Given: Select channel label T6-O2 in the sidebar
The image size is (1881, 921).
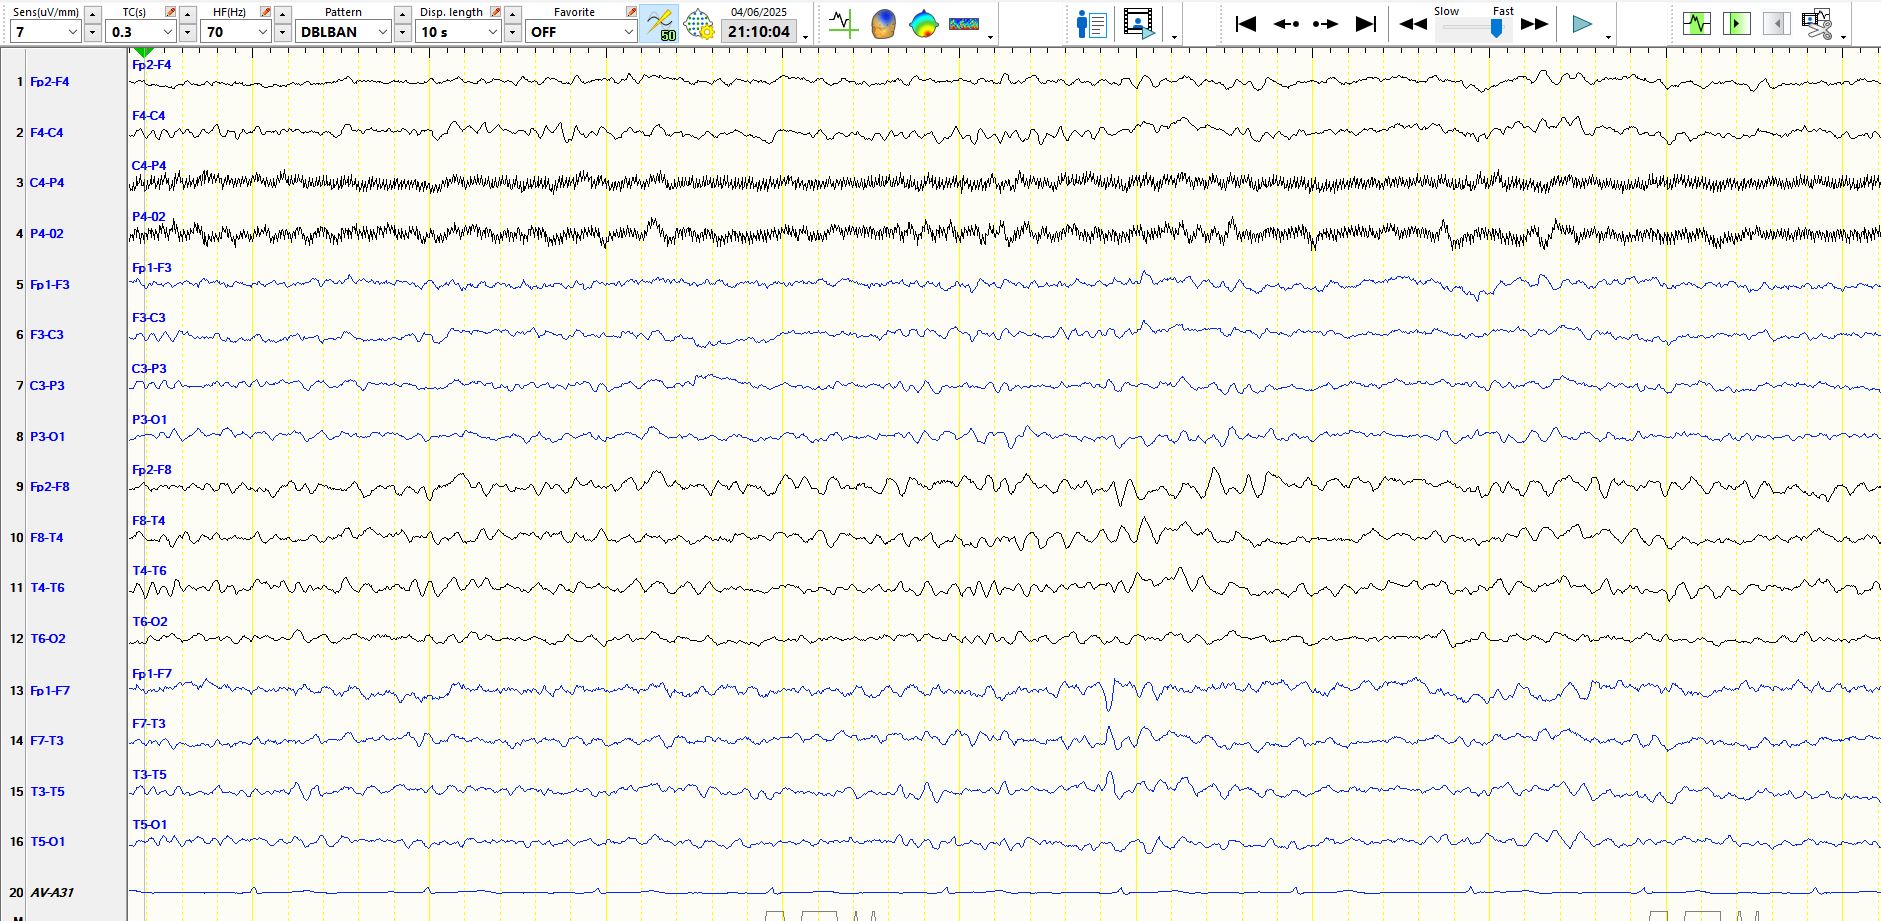Looking at the screenshot, I should click(x=48, y=639).
